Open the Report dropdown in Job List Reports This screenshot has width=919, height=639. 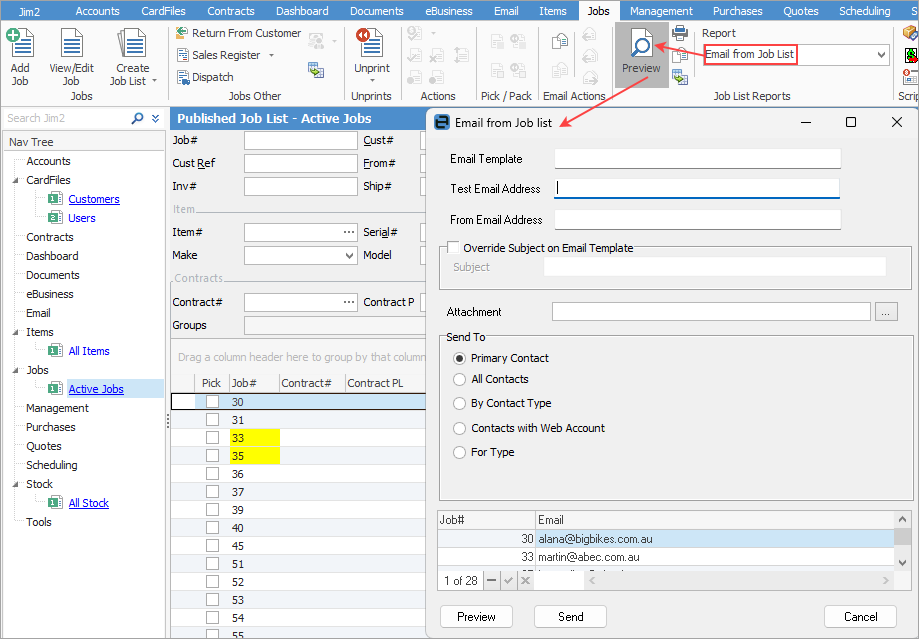coord(881,55)
